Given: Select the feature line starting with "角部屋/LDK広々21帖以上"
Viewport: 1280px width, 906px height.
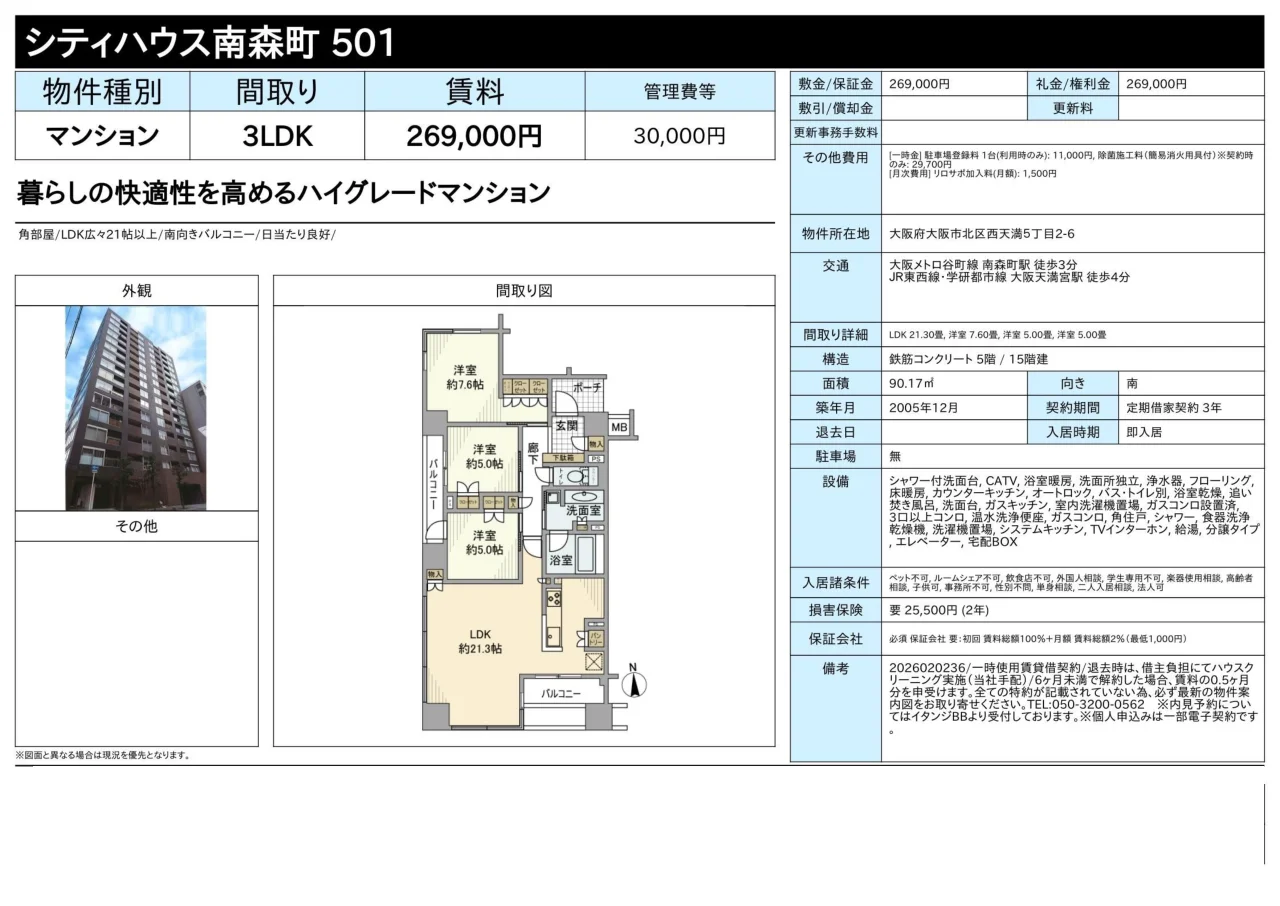Looking at the screenshot, I should pos(177,235).
